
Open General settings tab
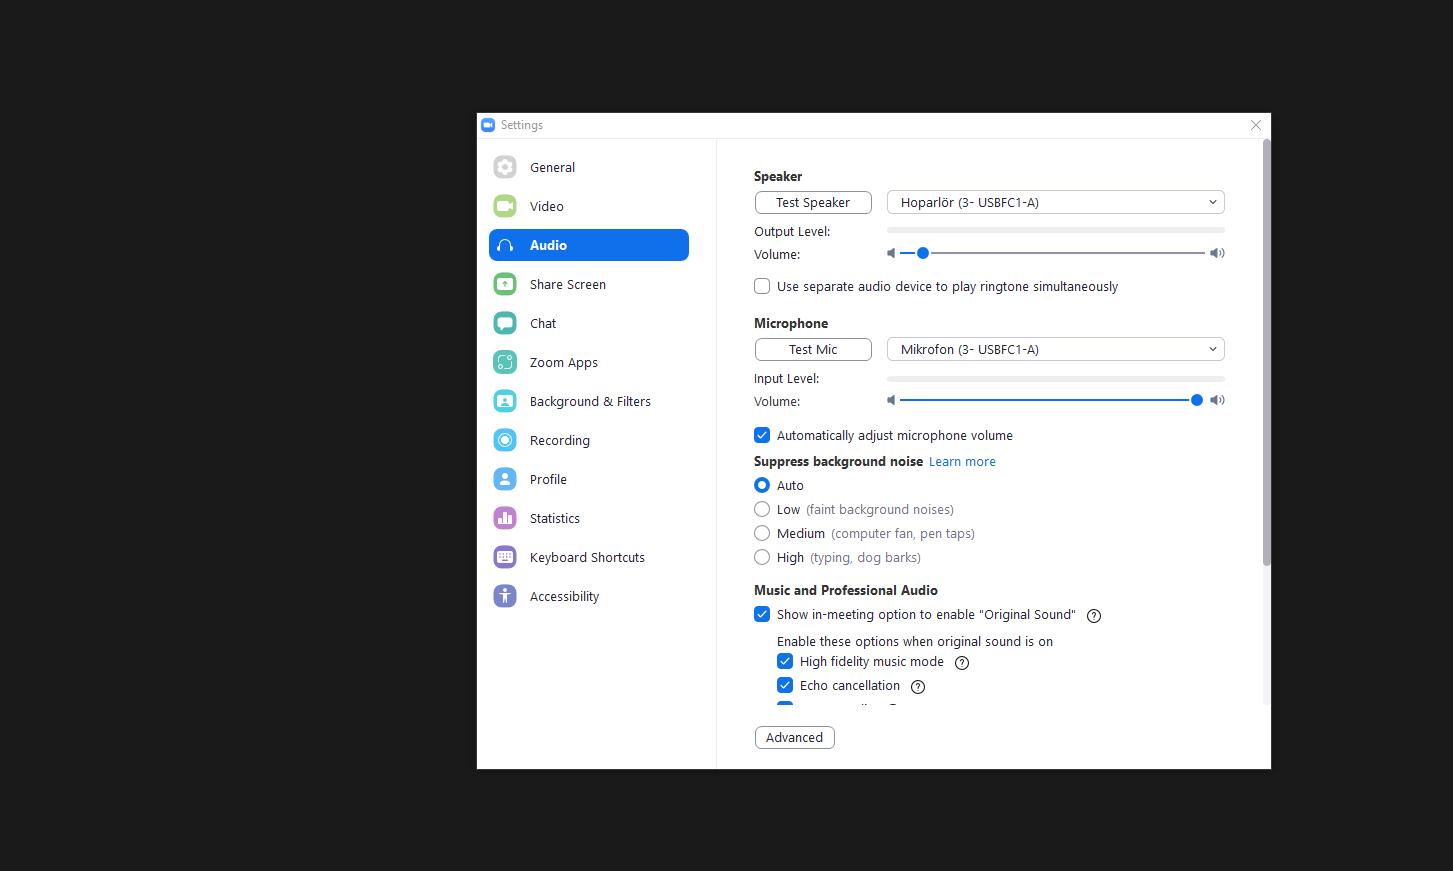point(589,167)
